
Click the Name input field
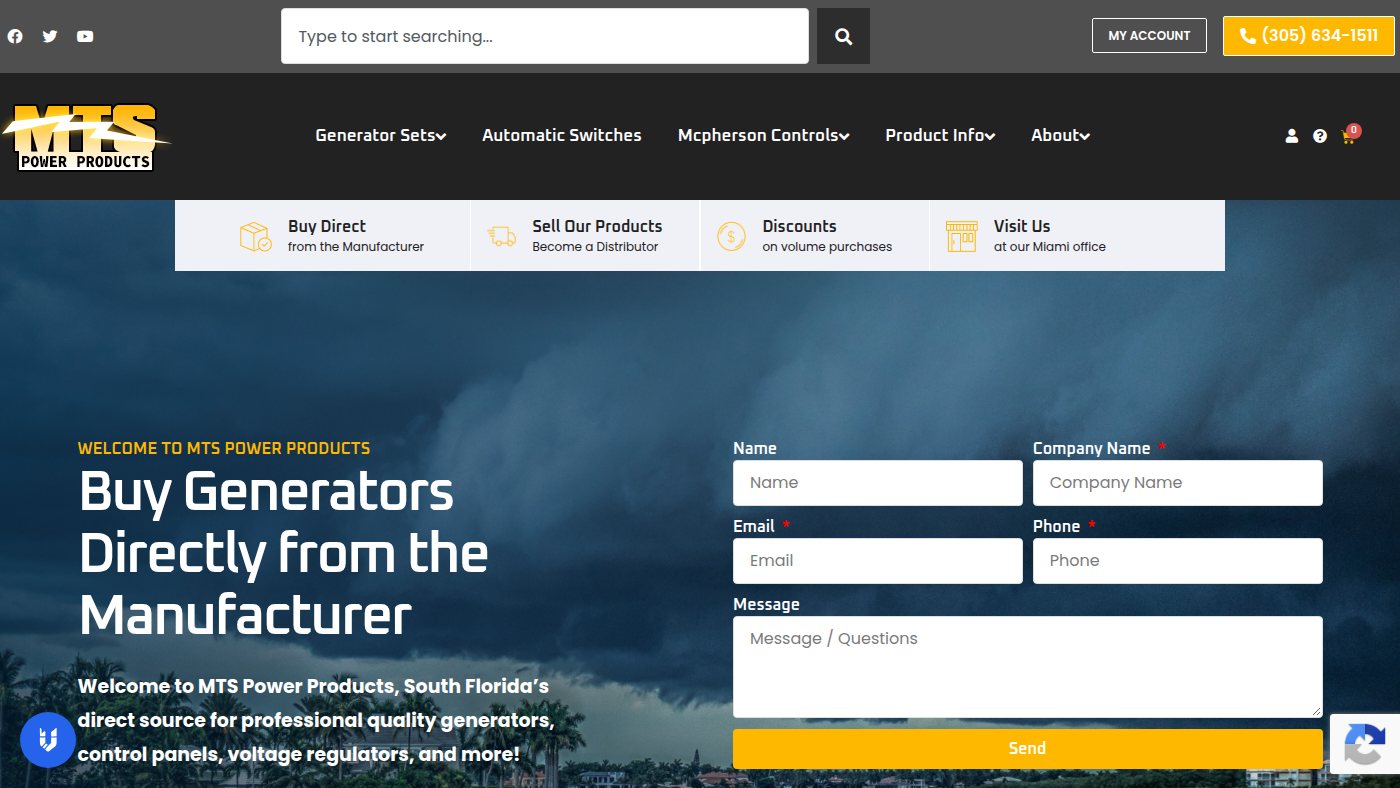[x=878, y=483]
